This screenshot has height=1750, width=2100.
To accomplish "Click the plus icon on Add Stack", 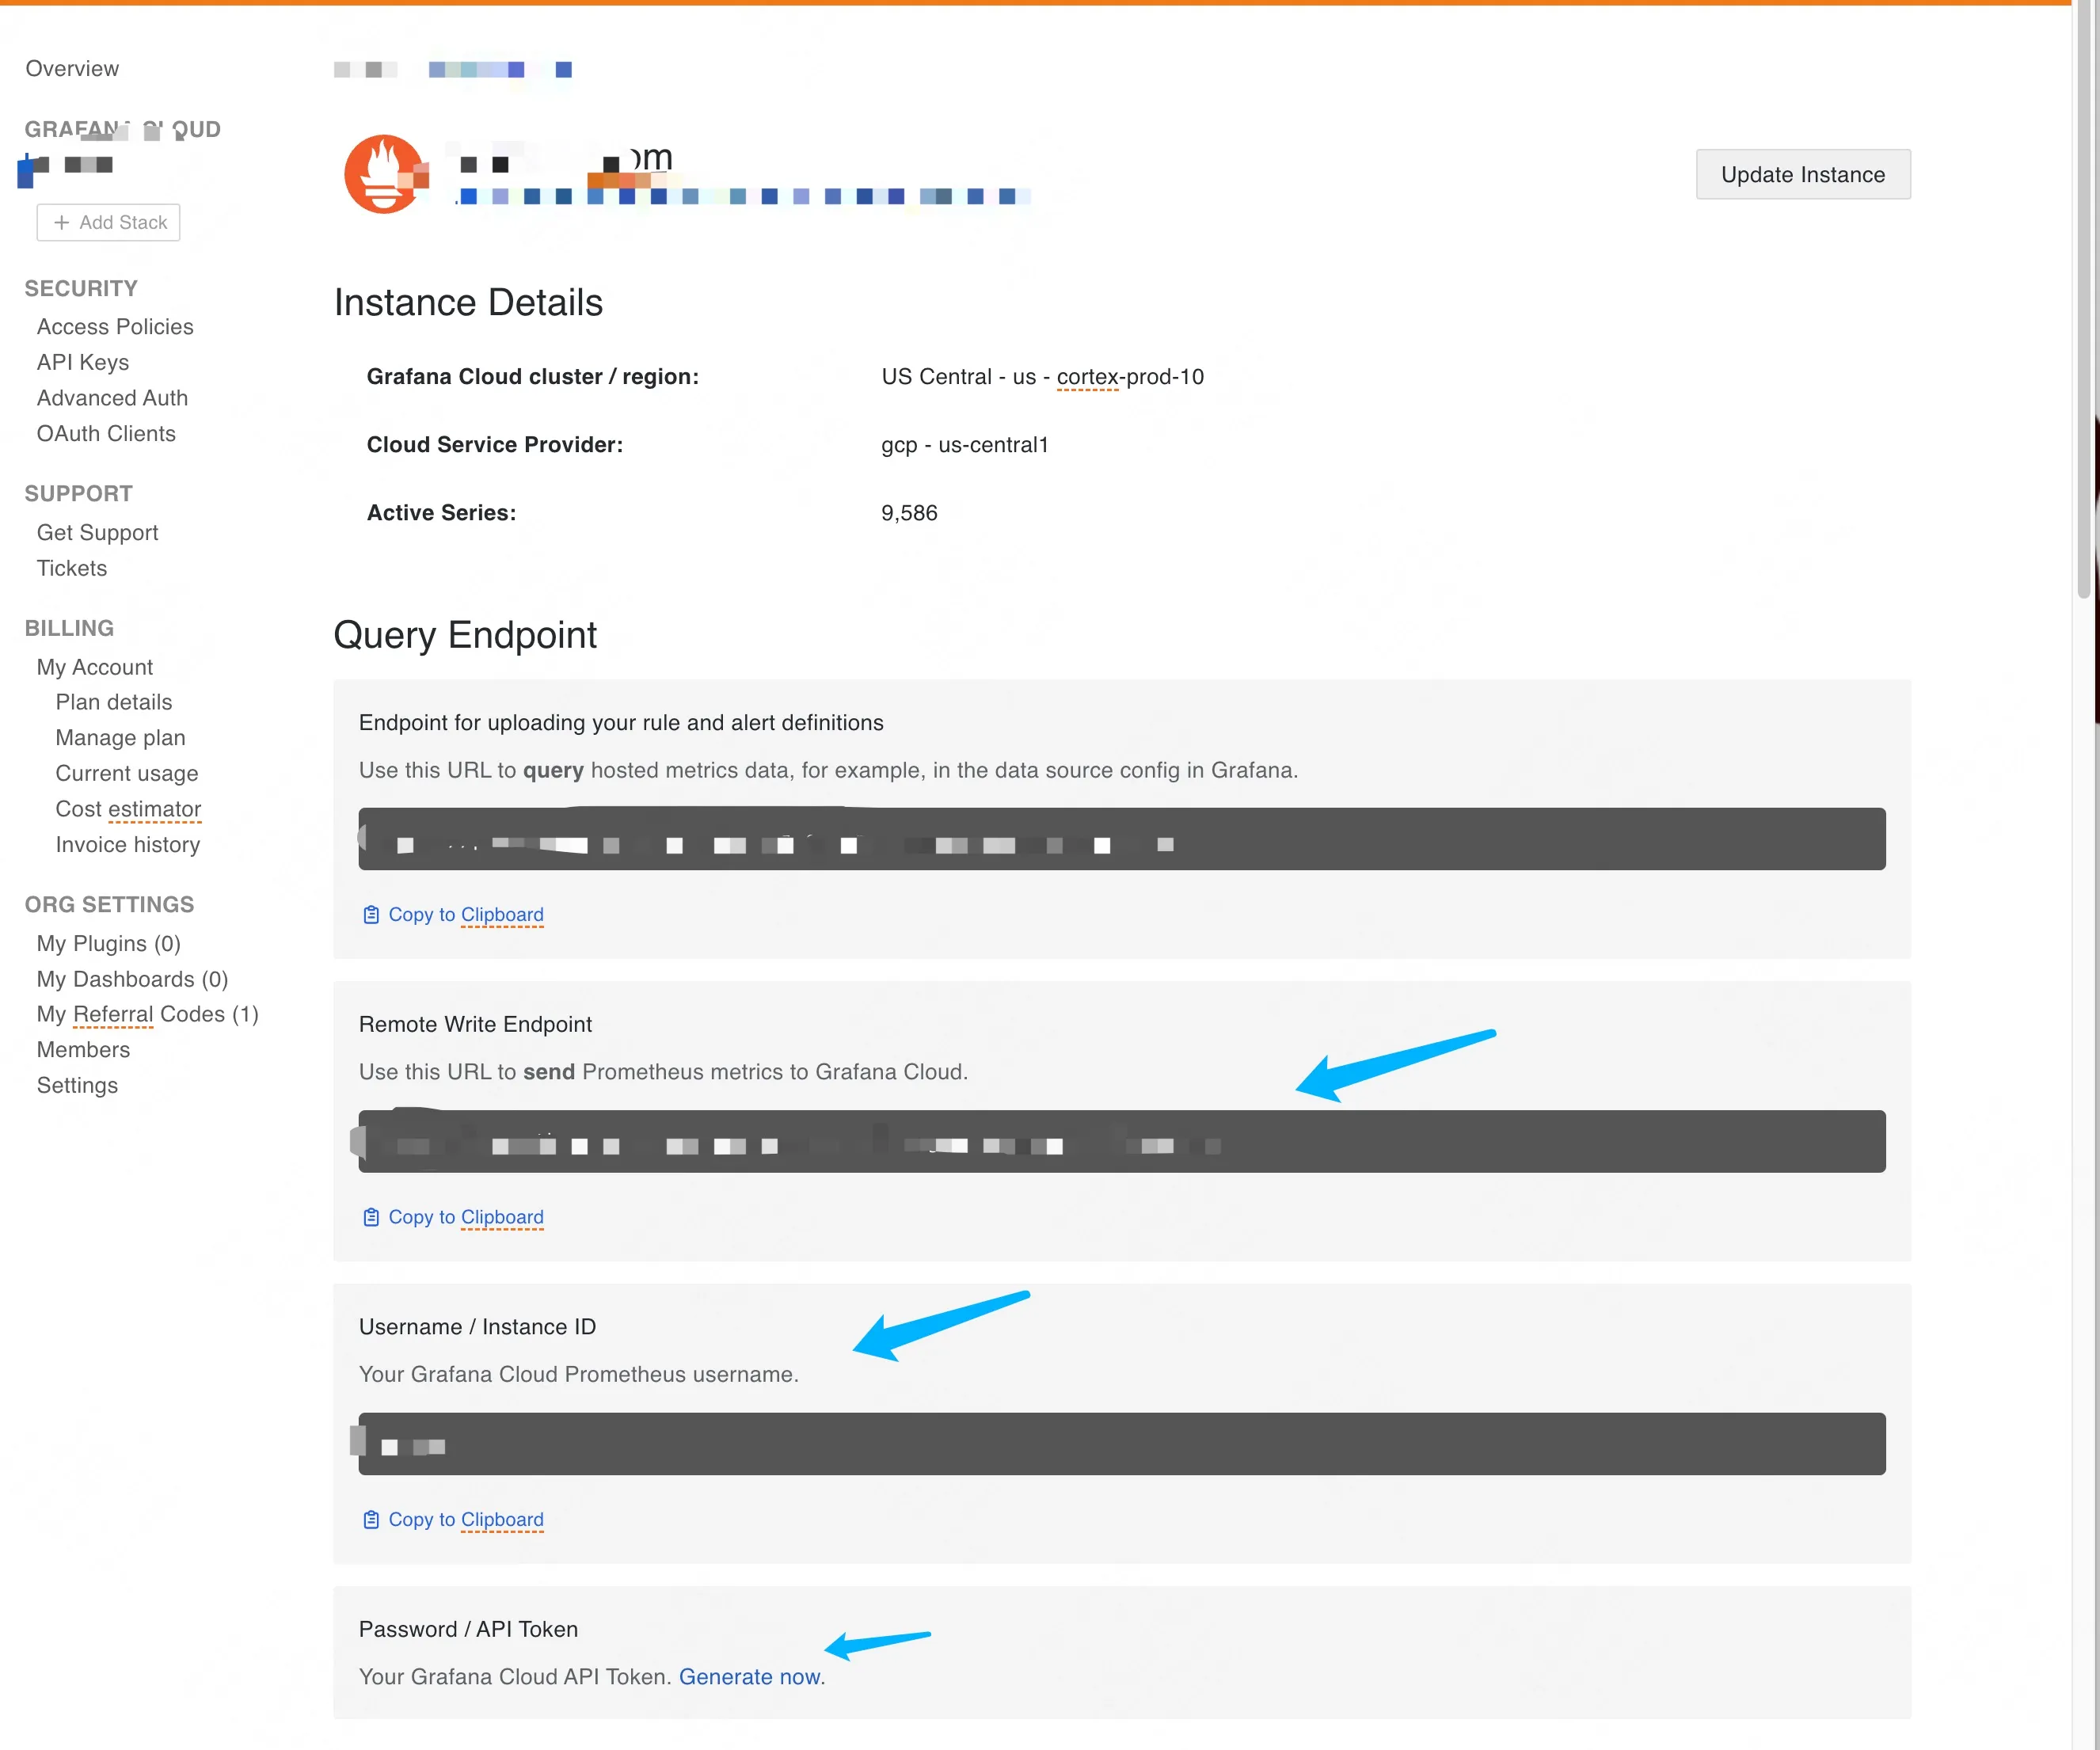I will tap(61, 222).
